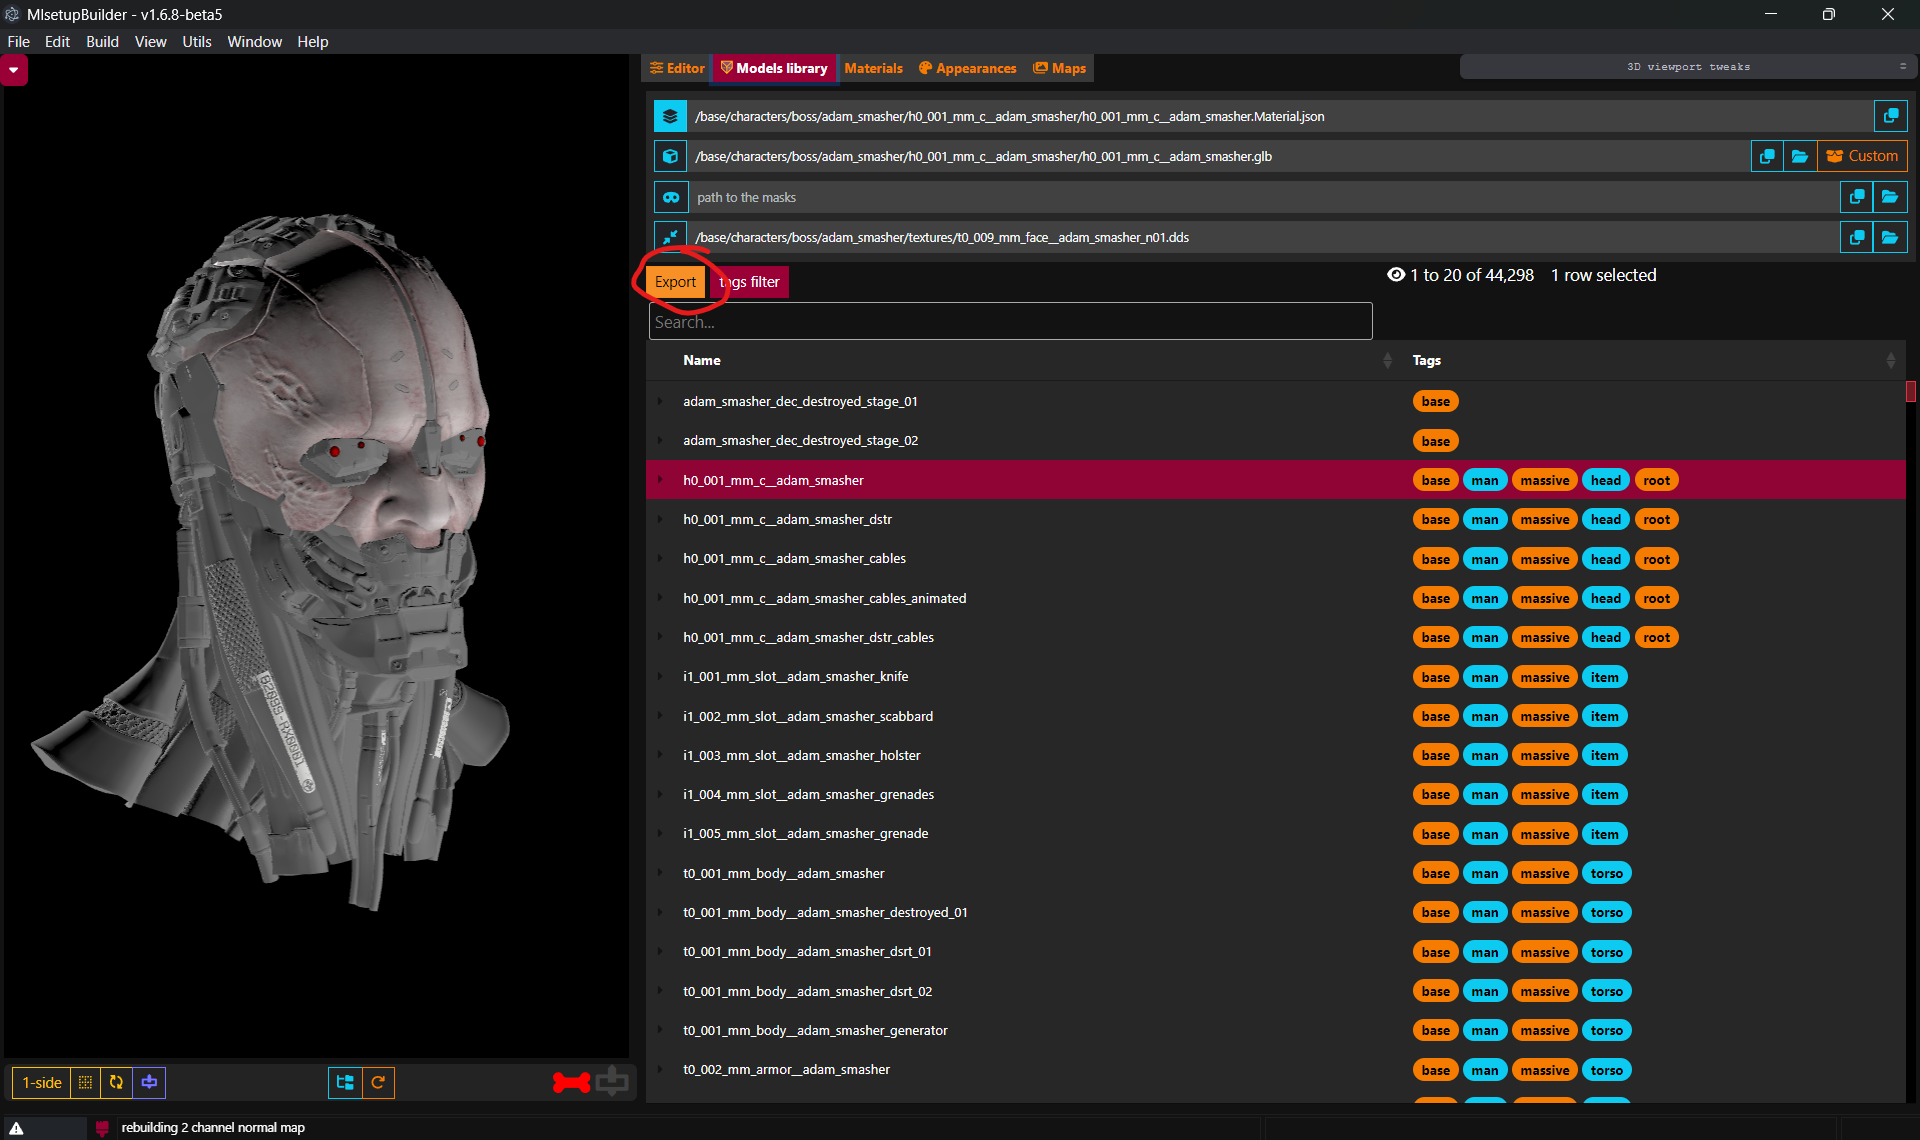1920x1140 pixels.
Task: Click the orange refresh icon in the viewport toolbar
Action: [379, 1082]
